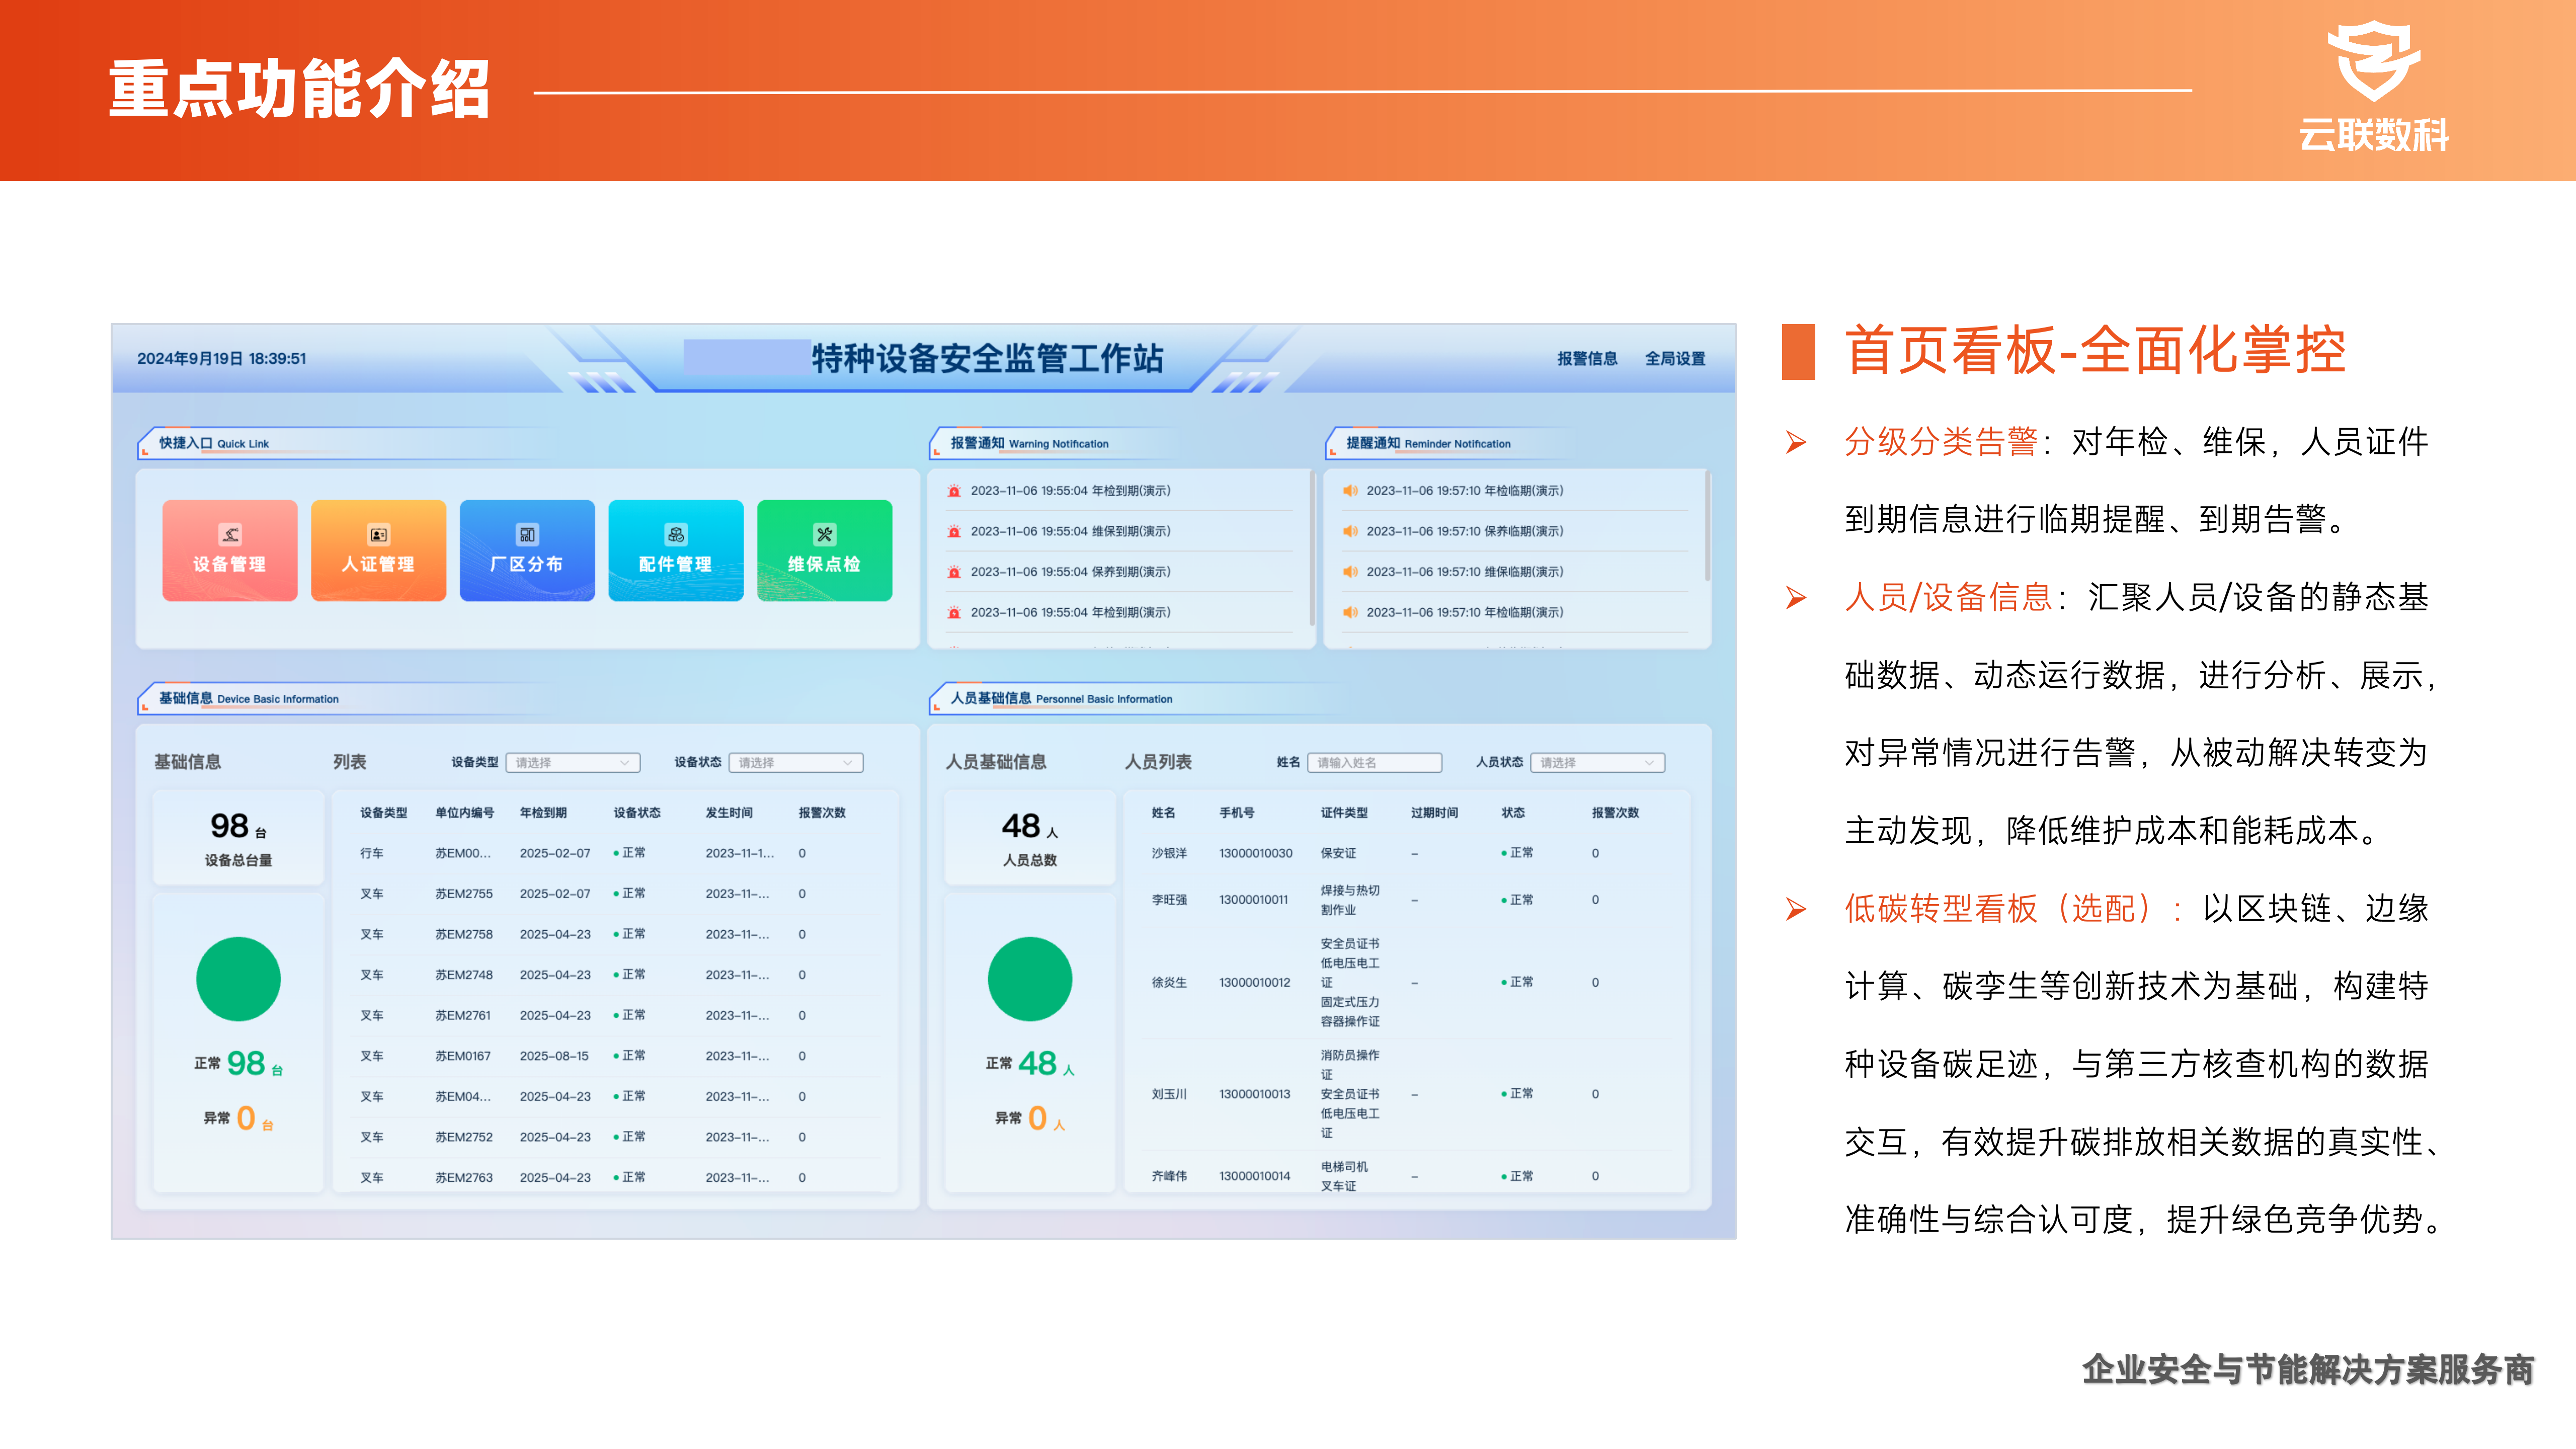2576x1449 pixels.
Task: Open the 人证管理 quick link tile
Action: click(378, 550)
